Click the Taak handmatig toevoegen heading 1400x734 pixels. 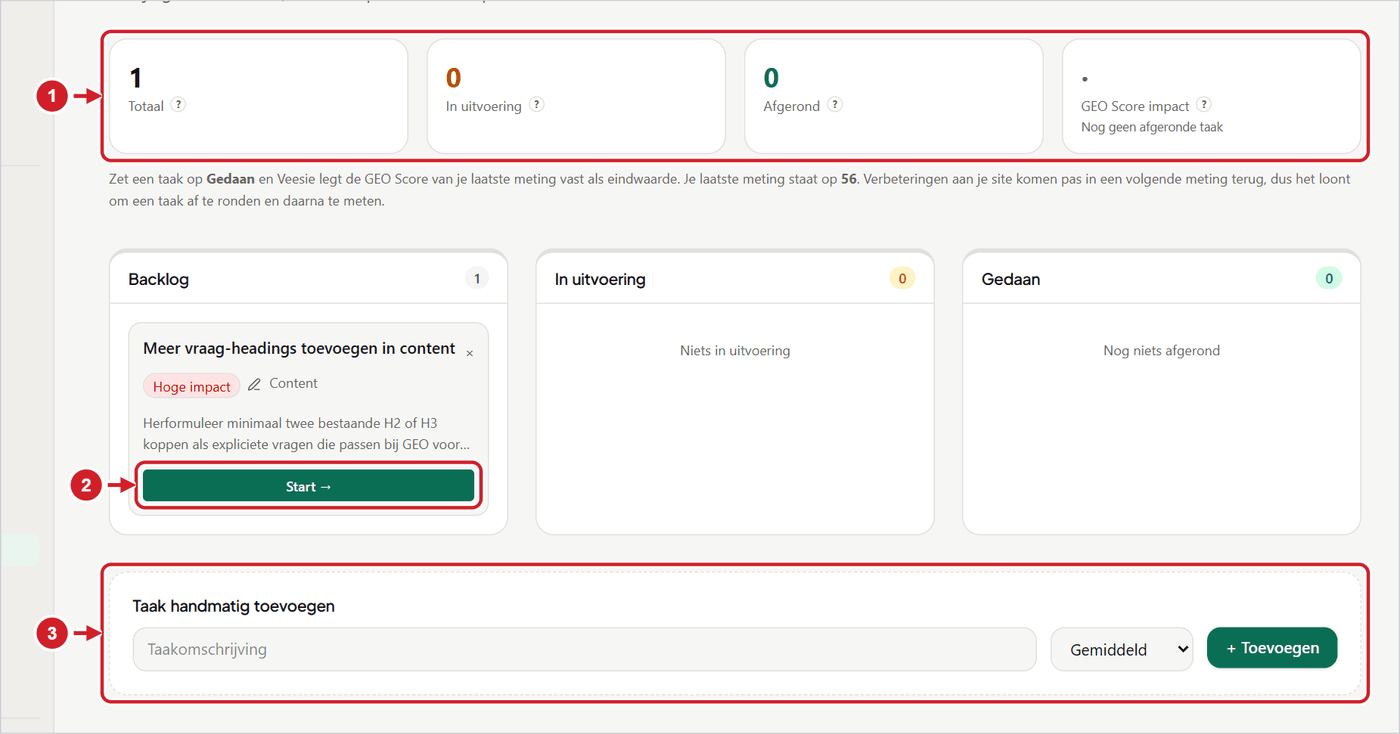[x=233, y=606]
